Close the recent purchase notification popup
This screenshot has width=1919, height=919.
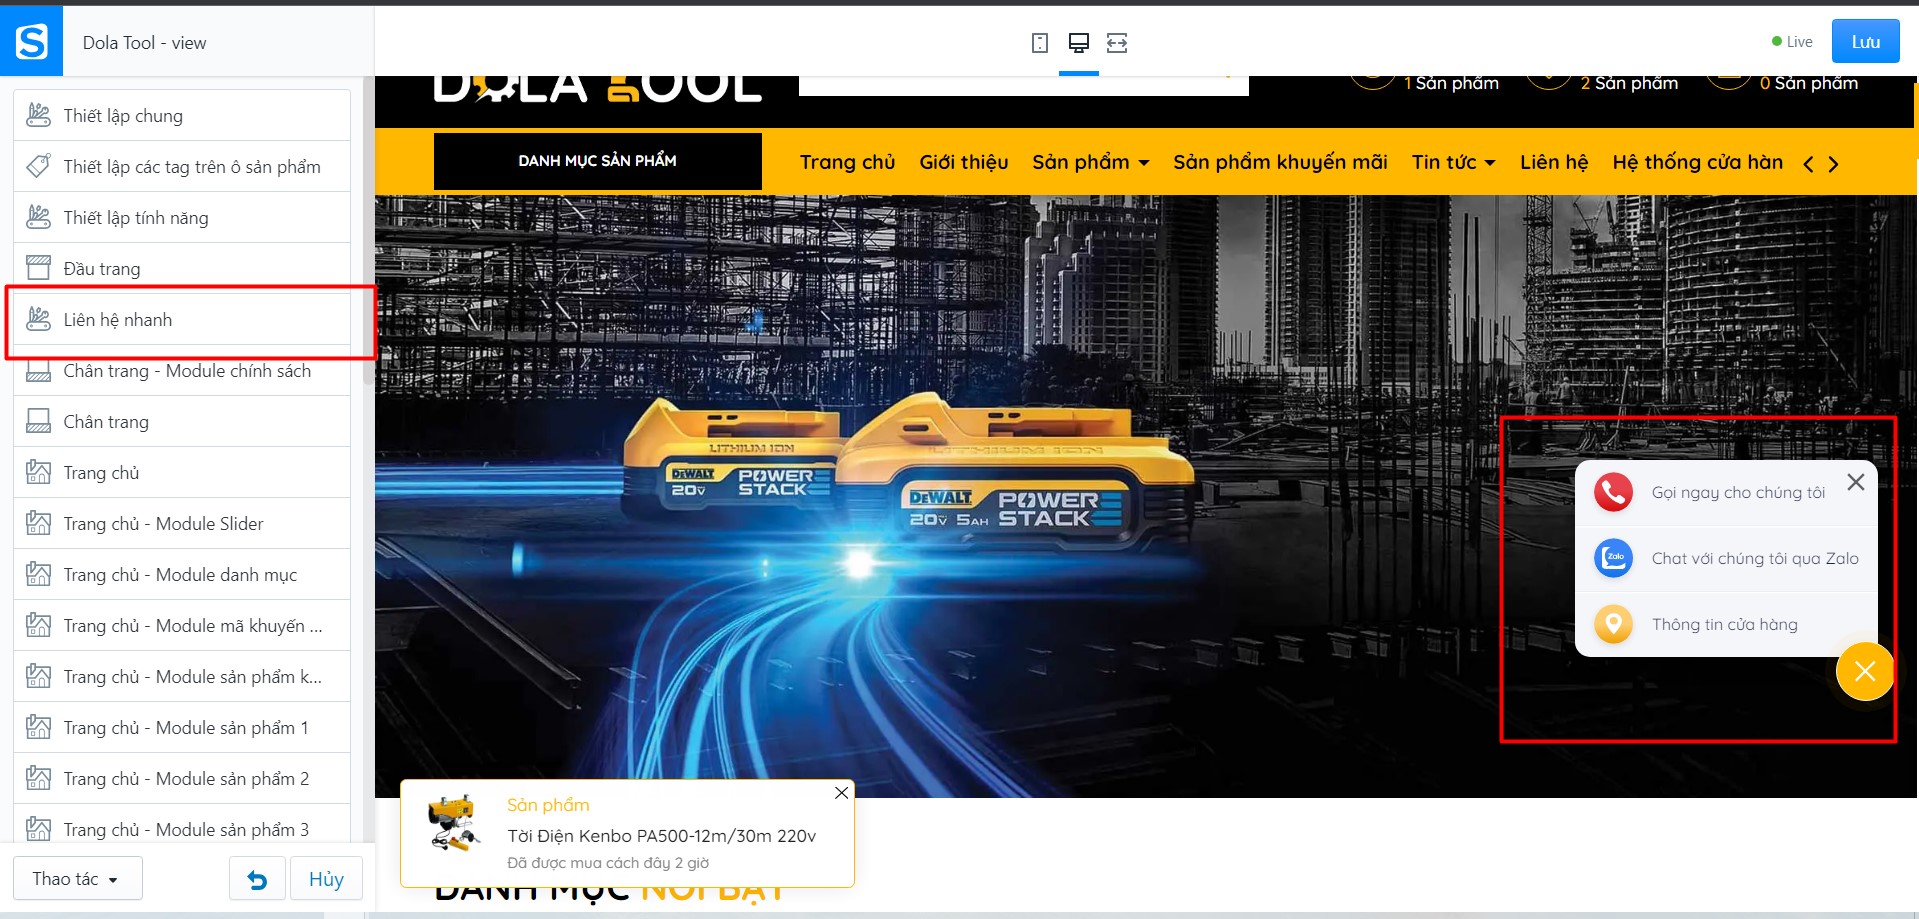coord(842,793)
